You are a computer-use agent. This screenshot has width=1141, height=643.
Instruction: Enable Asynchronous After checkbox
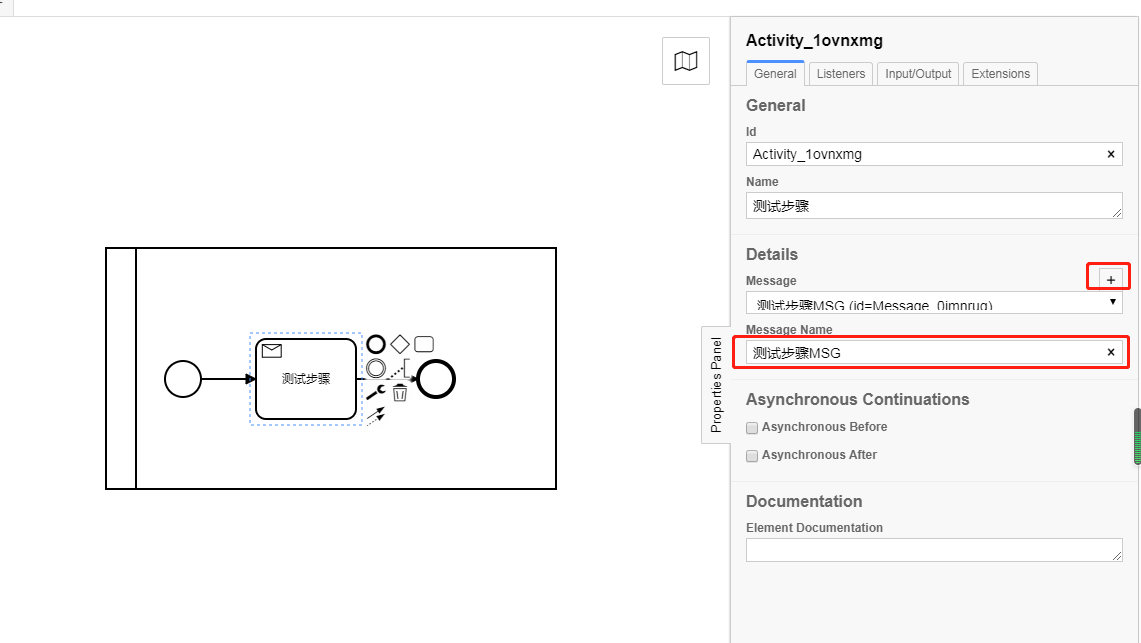point(752,456)
